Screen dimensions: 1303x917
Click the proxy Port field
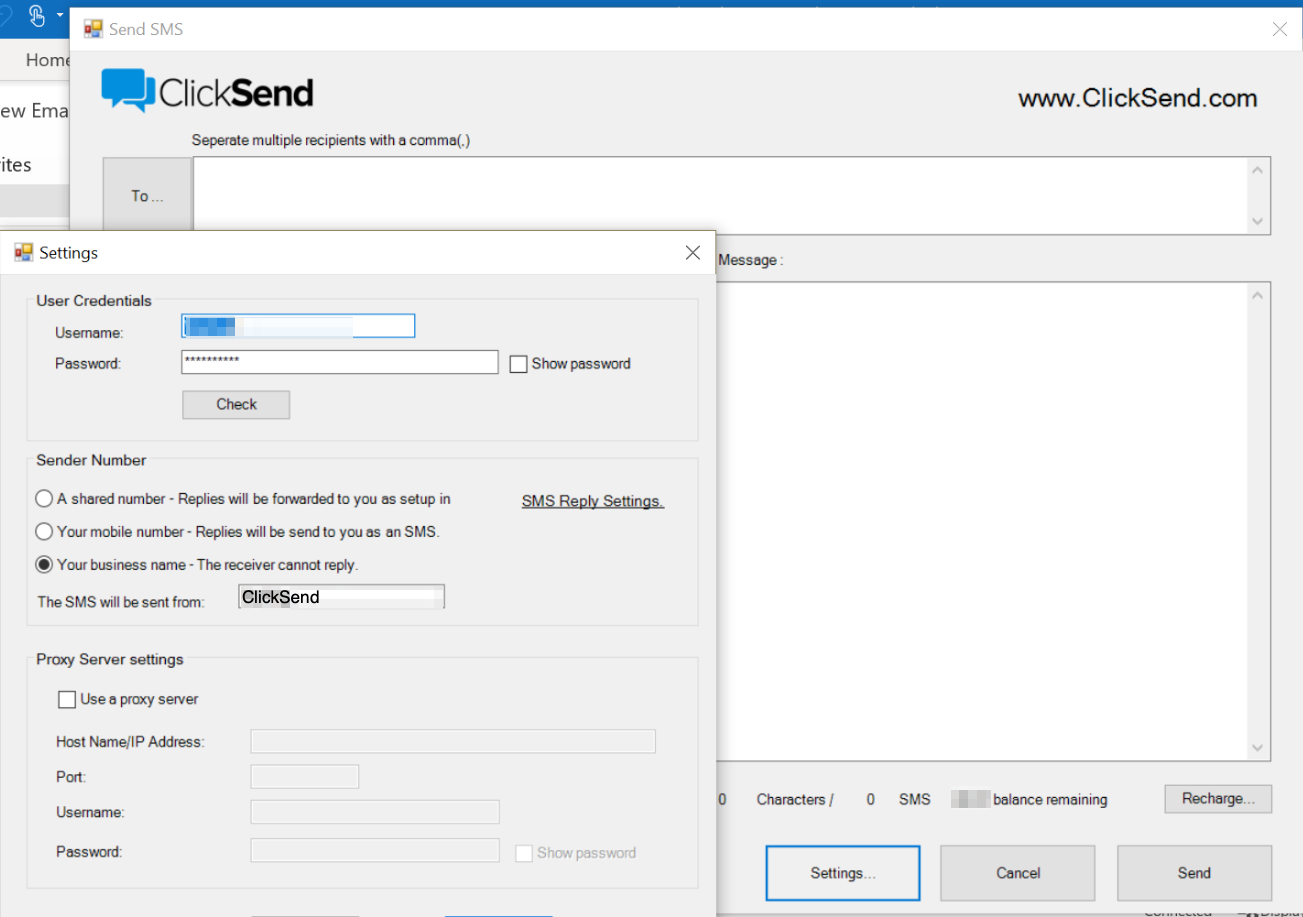(x=304, y=776)
